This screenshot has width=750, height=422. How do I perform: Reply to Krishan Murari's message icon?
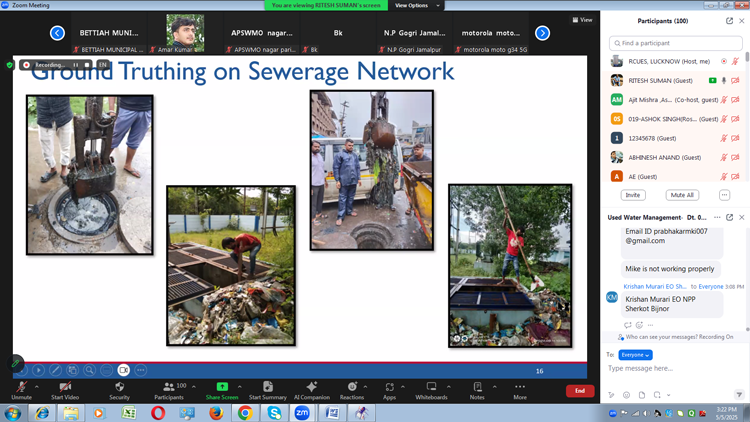coord(628,325)
